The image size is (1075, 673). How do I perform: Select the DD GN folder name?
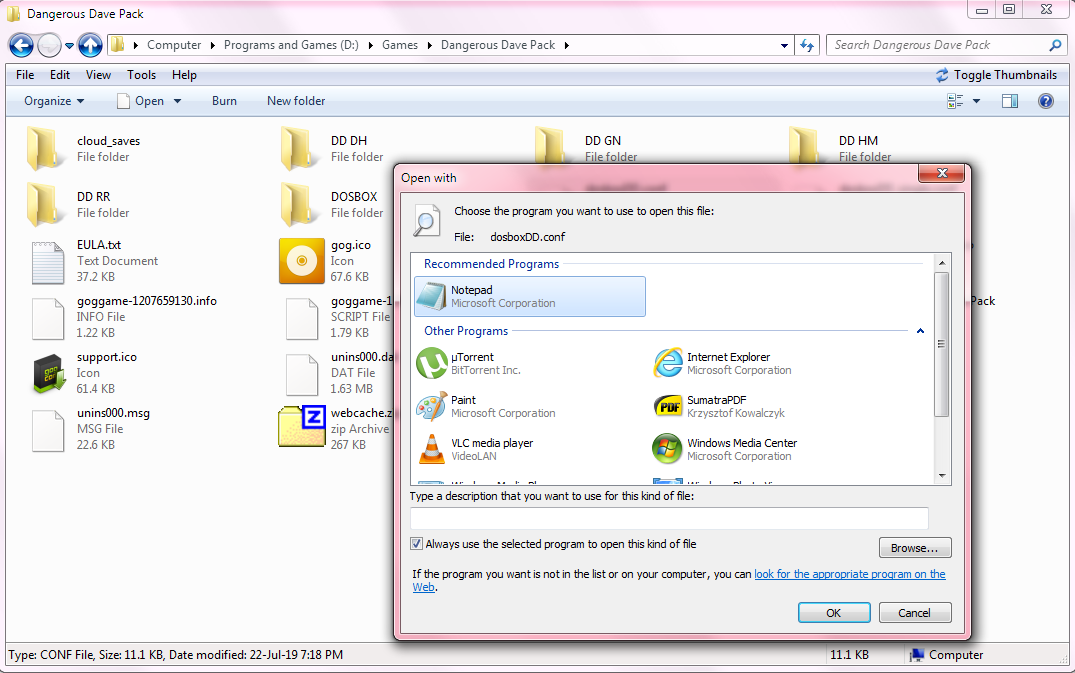click(603, 140)
